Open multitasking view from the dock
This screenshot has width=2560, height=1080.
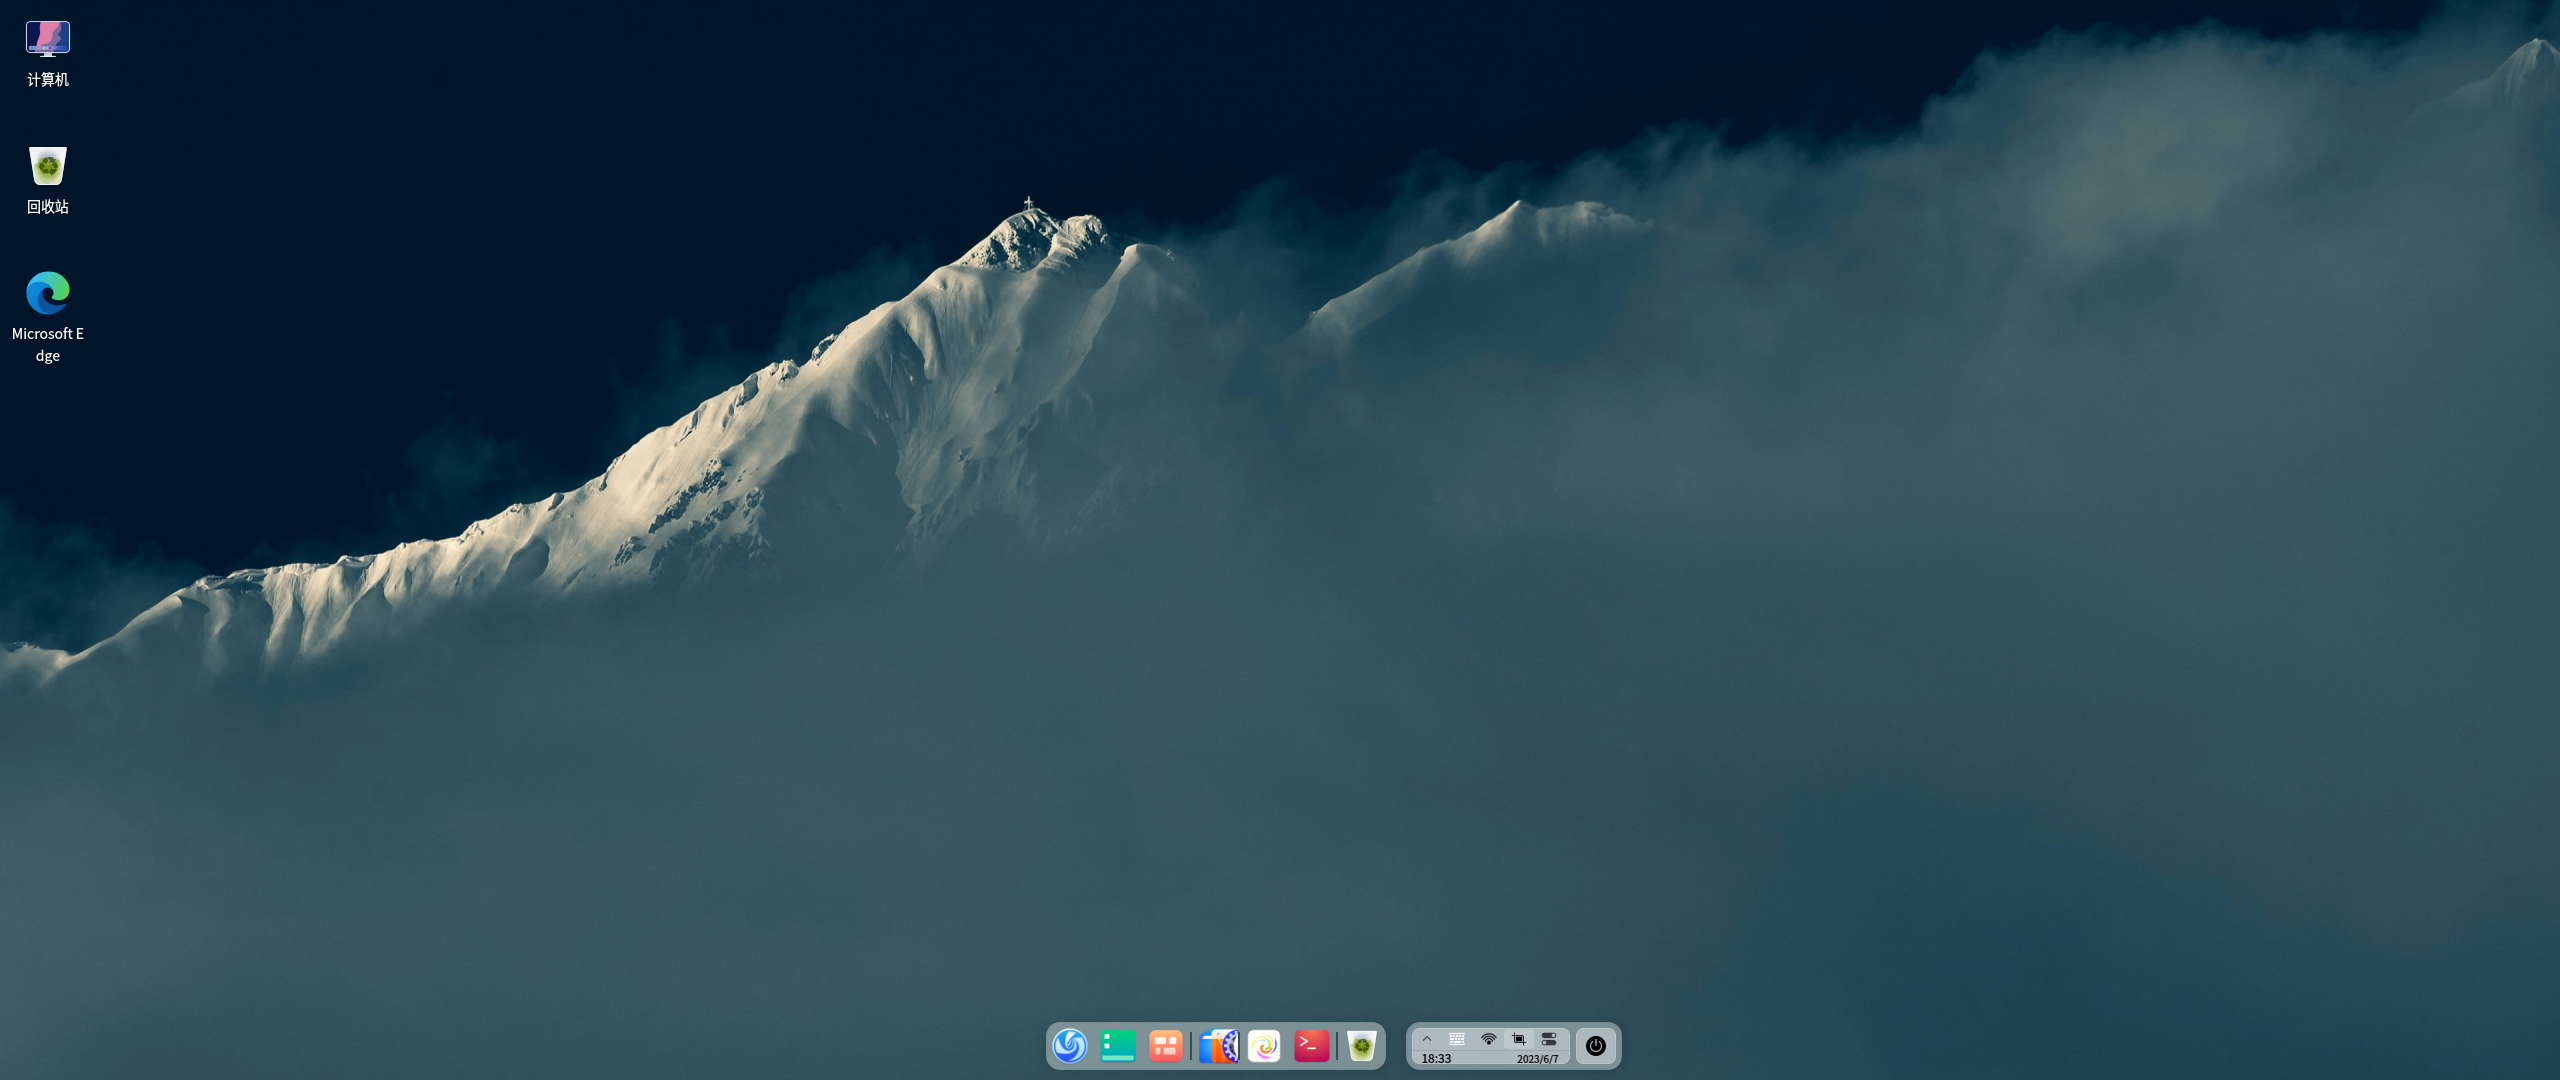pos(1166,1046)
